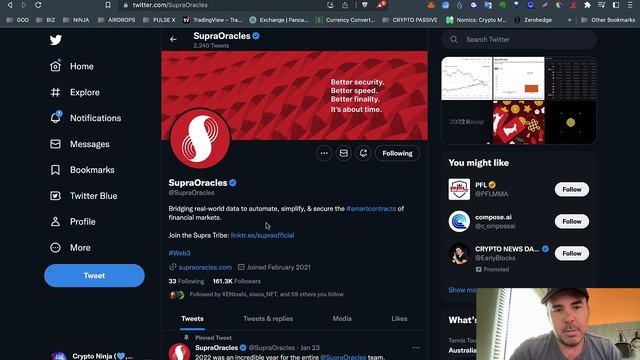Go back with the profile back arrow
Image resolution: width=640 pixels, height=360 pixels.
pos(173,40)
